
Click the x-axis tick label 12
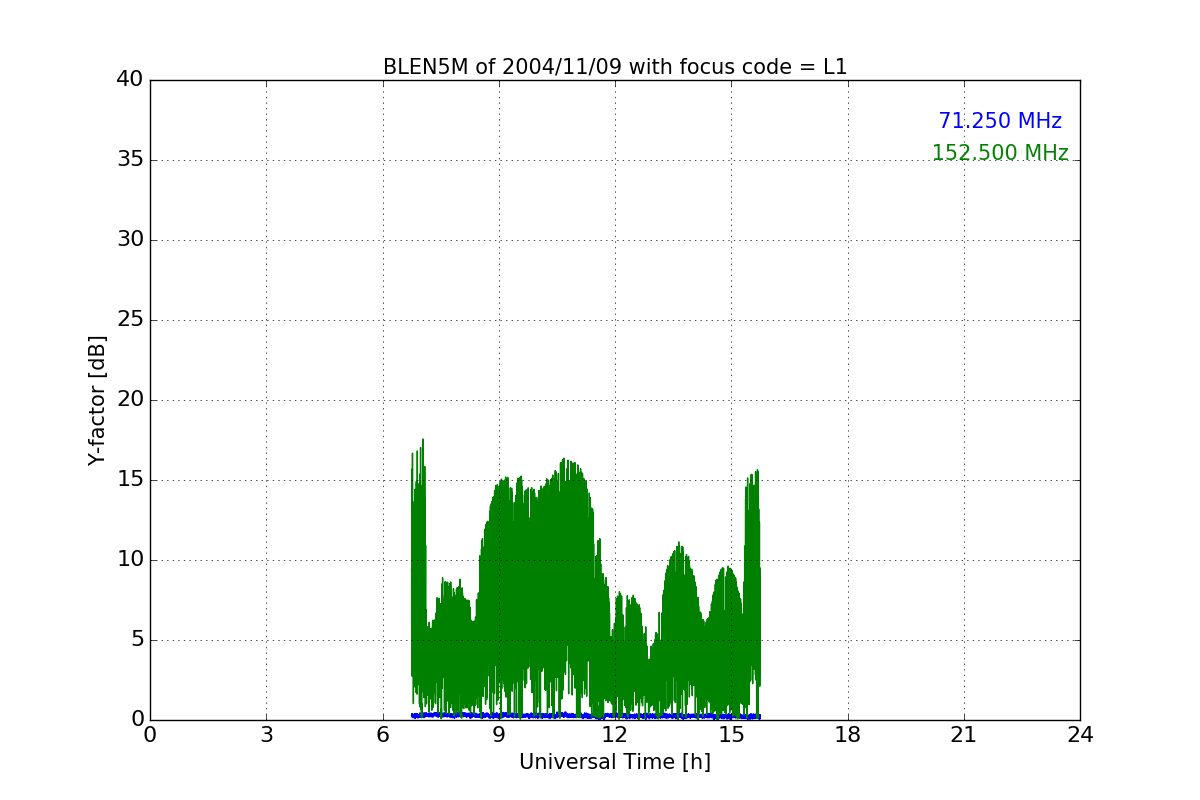click(615, 735)
